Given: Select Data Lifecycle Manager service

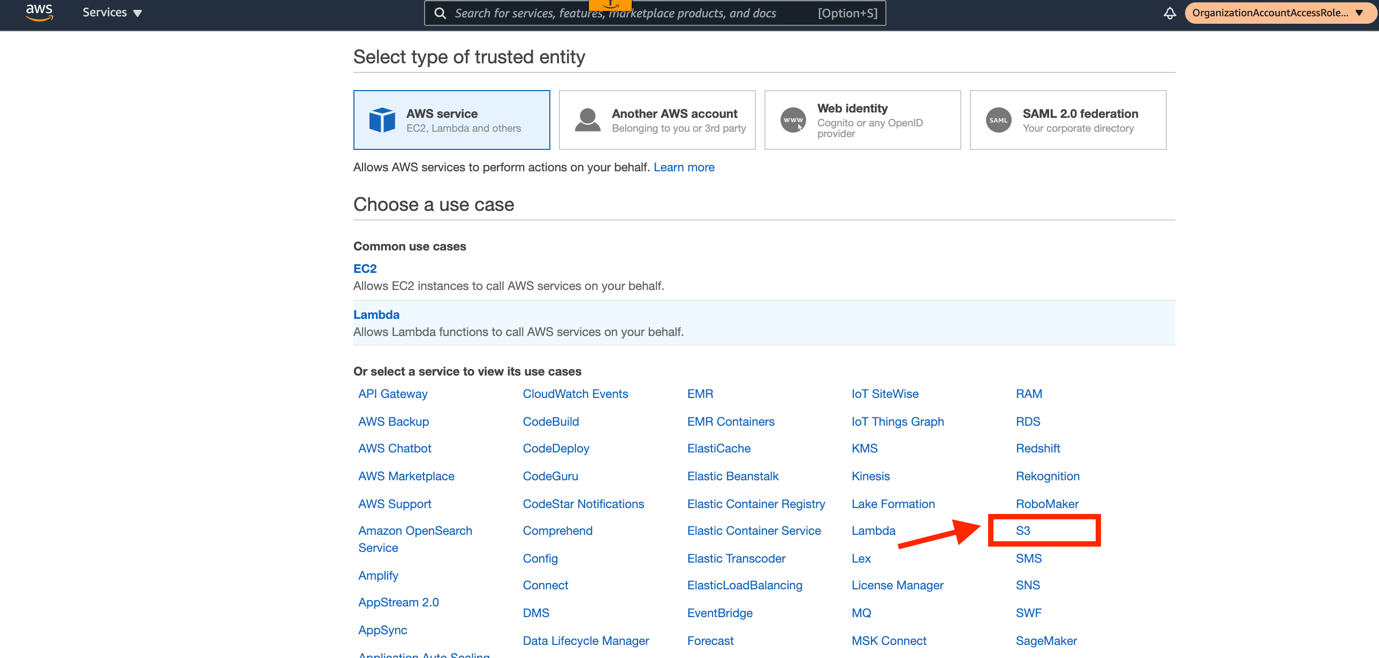Looking at the screenshot, I should (586, 641).
